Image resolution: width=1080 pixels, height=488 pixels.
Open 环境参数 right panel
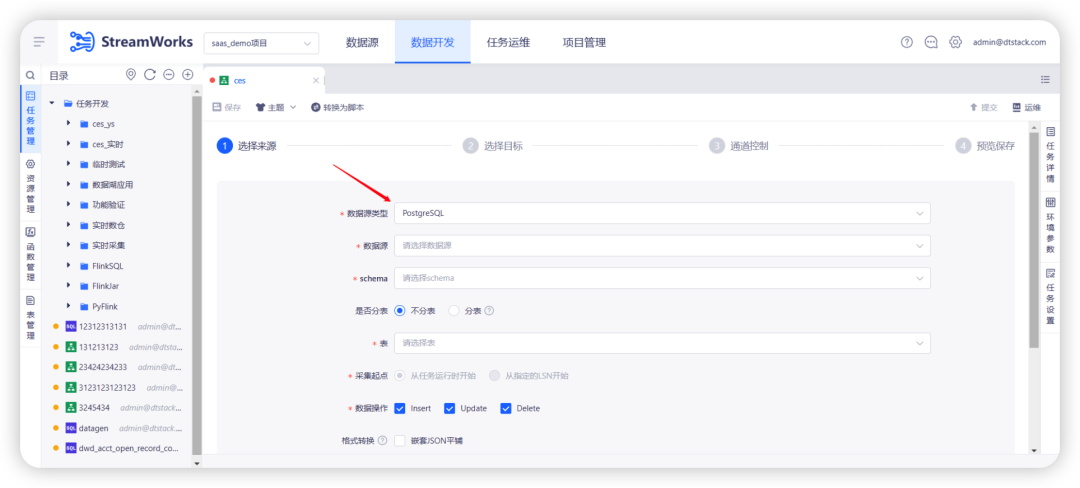click(1050, 224)
